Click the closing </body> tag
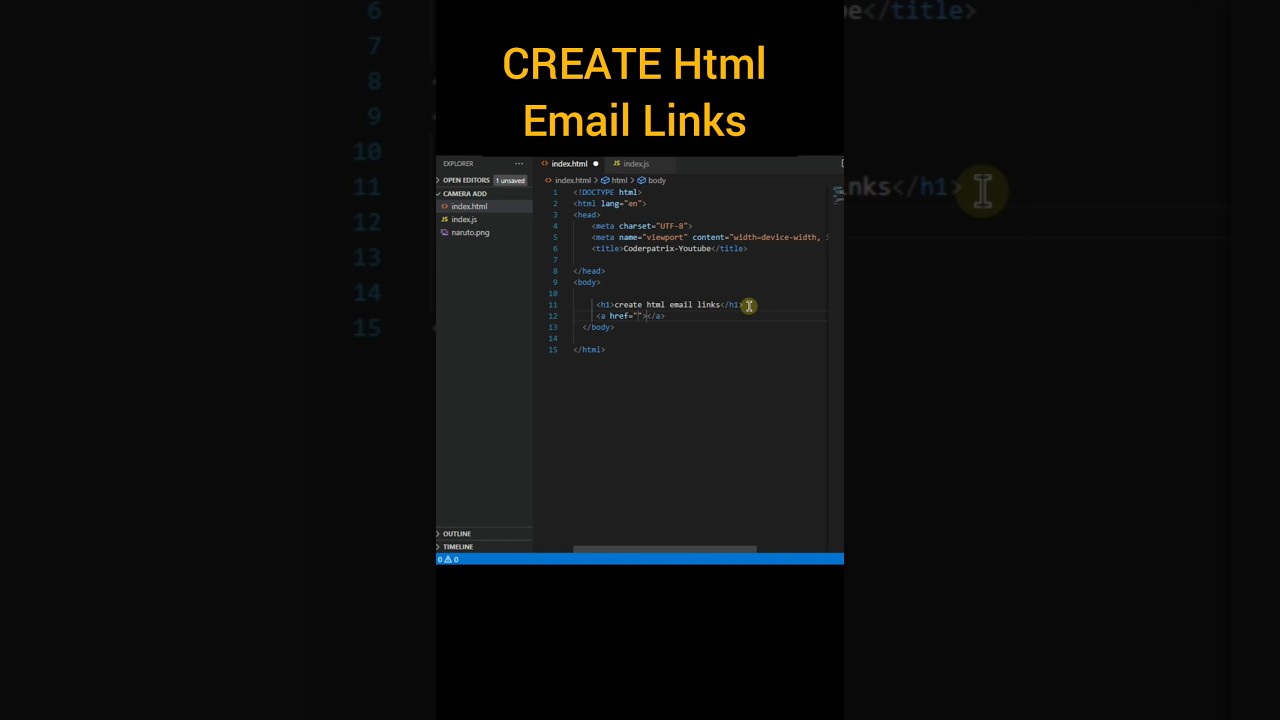The height and width of the screenshot is (720, 1280). click(598, 327)
